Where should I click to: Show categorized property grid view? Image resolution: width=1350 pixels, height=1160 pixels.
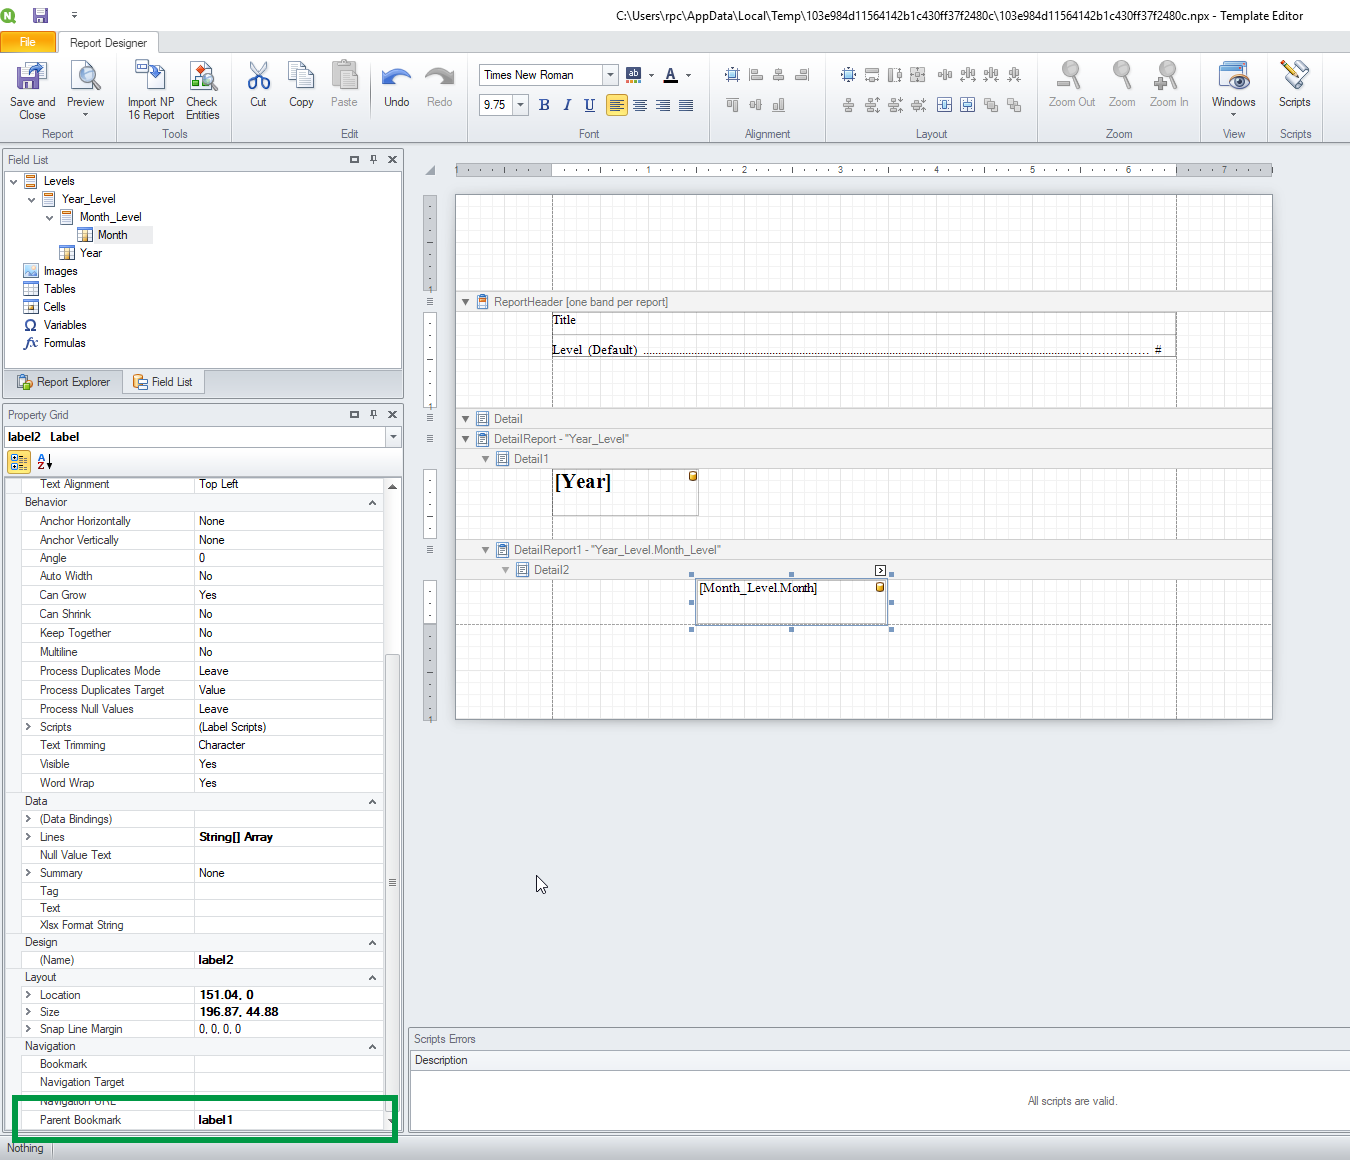[x=19, y=461]
